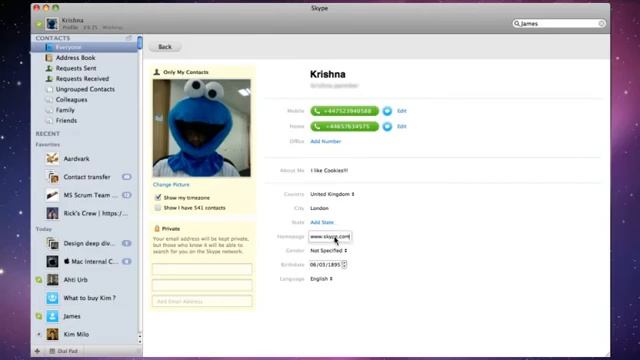Open MS Scrum Team conversation icon
The width and height of the screenshot is (640, 360).
point(52,195)
